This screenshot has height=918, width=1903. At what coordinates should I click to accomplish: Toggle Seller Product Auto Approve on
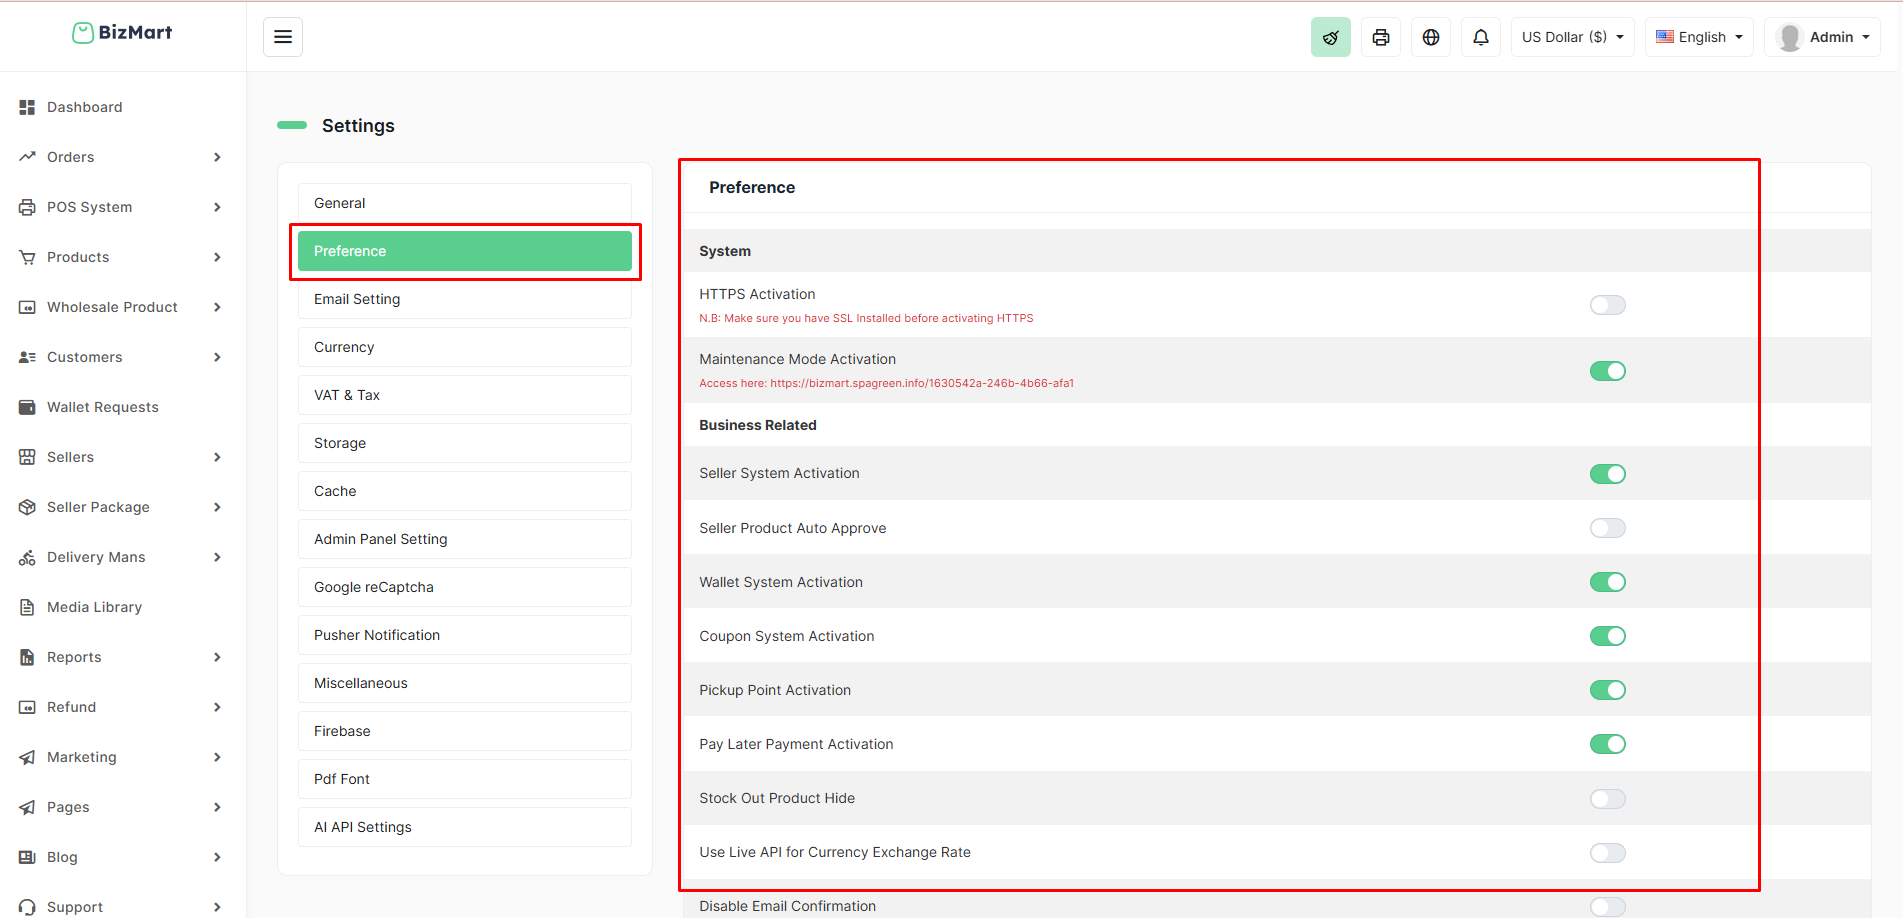tap(1607, 528)
